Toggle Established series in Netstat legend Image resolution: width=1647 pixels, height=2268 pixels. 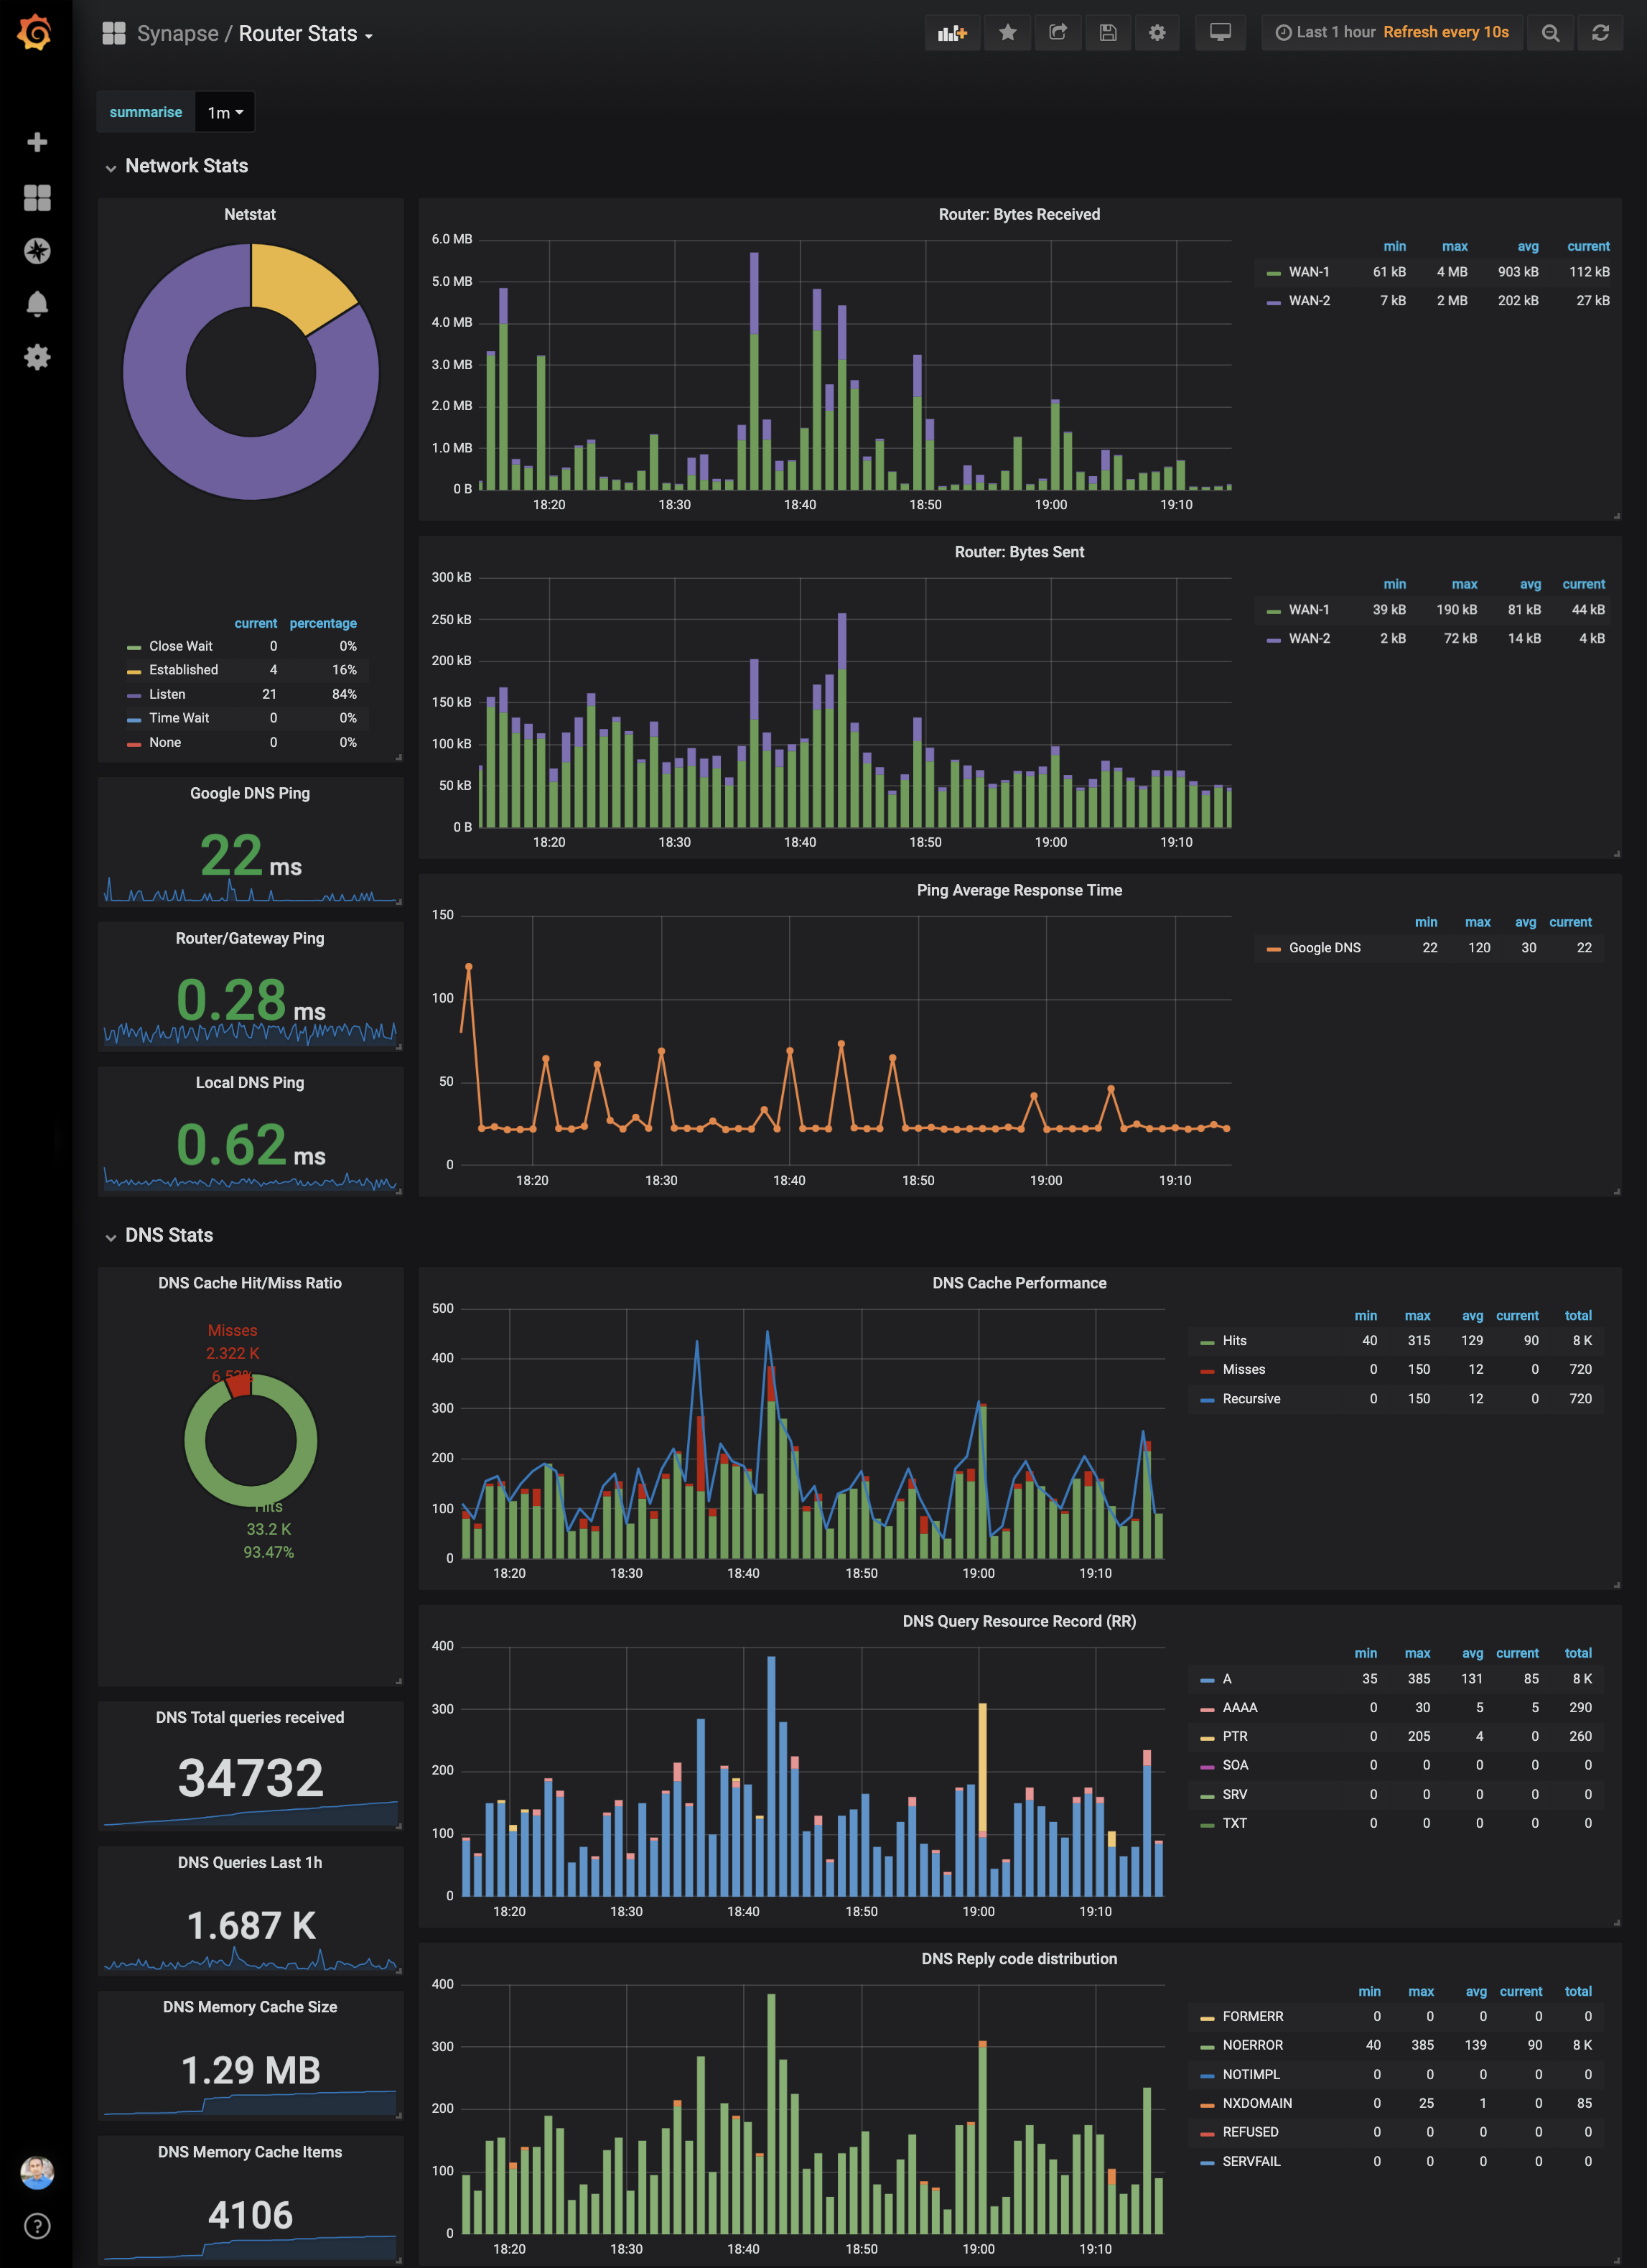pos(183,670)
